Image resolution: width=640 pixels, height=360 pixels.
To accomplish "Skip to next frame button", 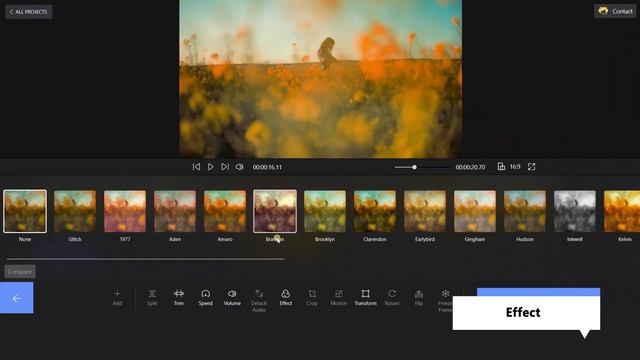I will [225, 167].
